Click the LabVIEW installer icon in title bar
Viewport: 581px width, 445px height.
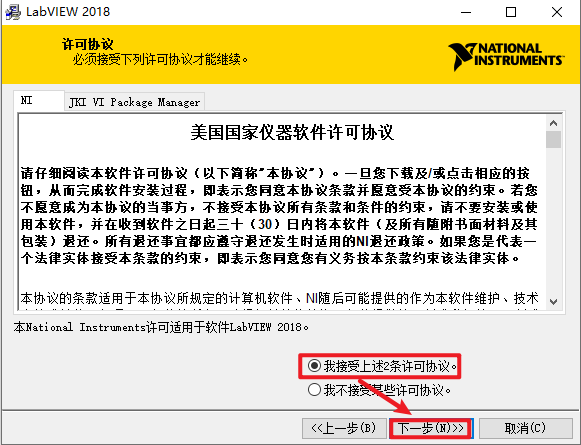[13, 12]
